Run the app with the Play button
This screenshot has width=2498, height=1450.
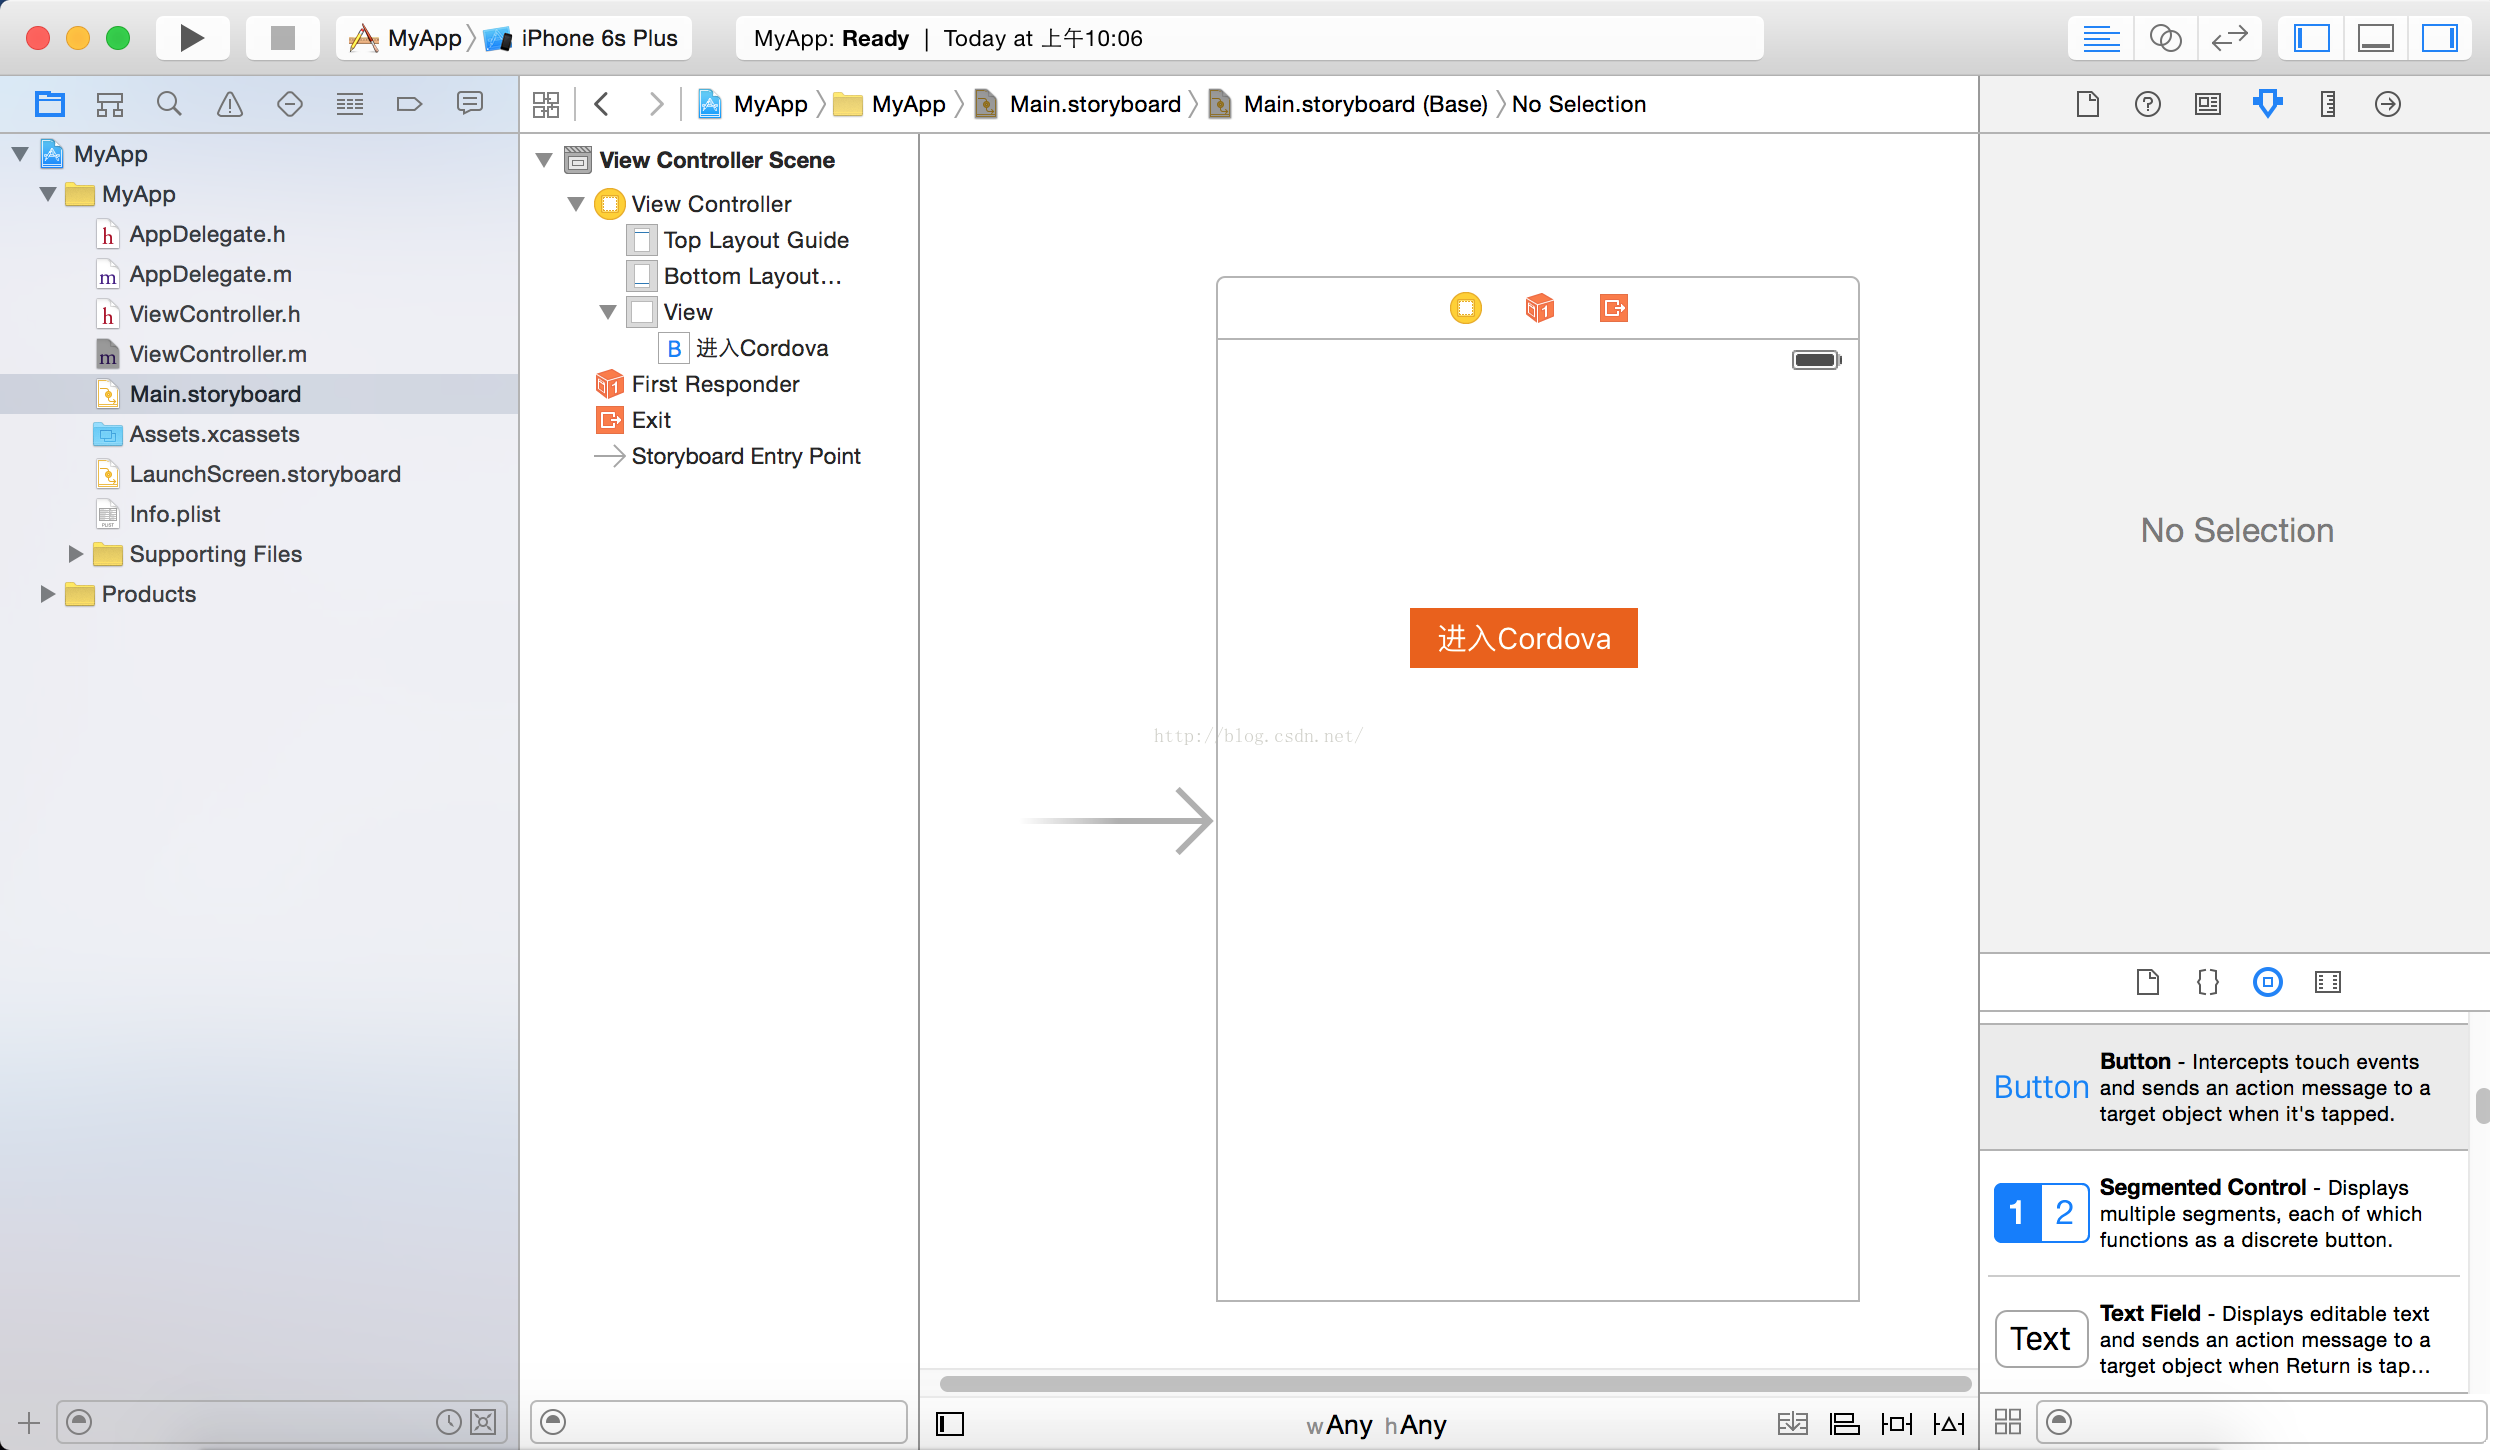191,38
